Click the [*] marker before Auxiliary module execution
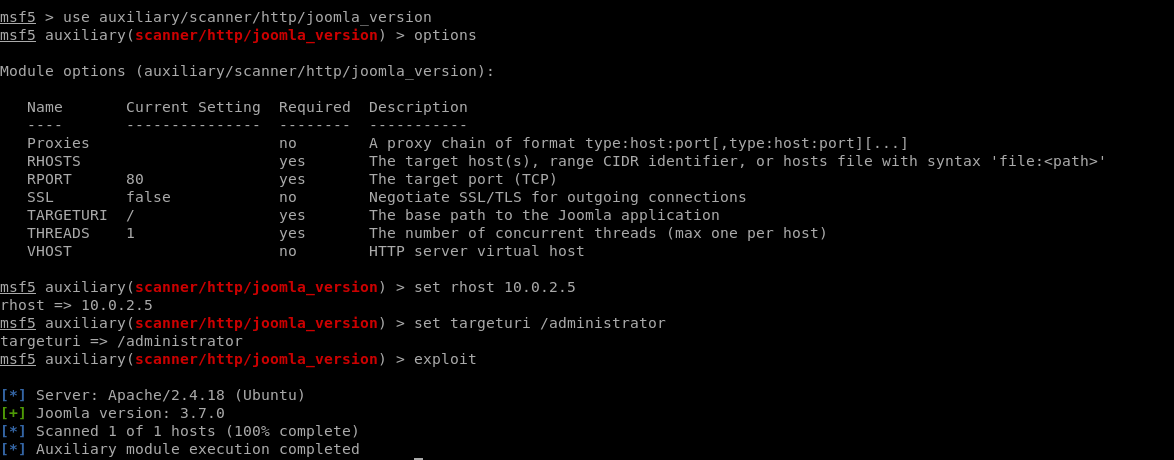Screen dimensions: 1174x460 click(x=13, y=450)
